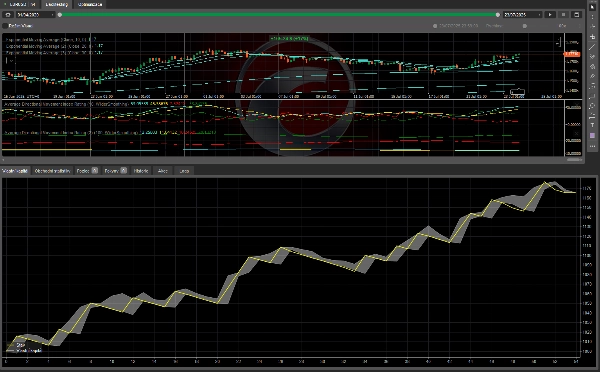Select the text tool in drawing toolbar
The image size is (600, 372).
point(592,126)
